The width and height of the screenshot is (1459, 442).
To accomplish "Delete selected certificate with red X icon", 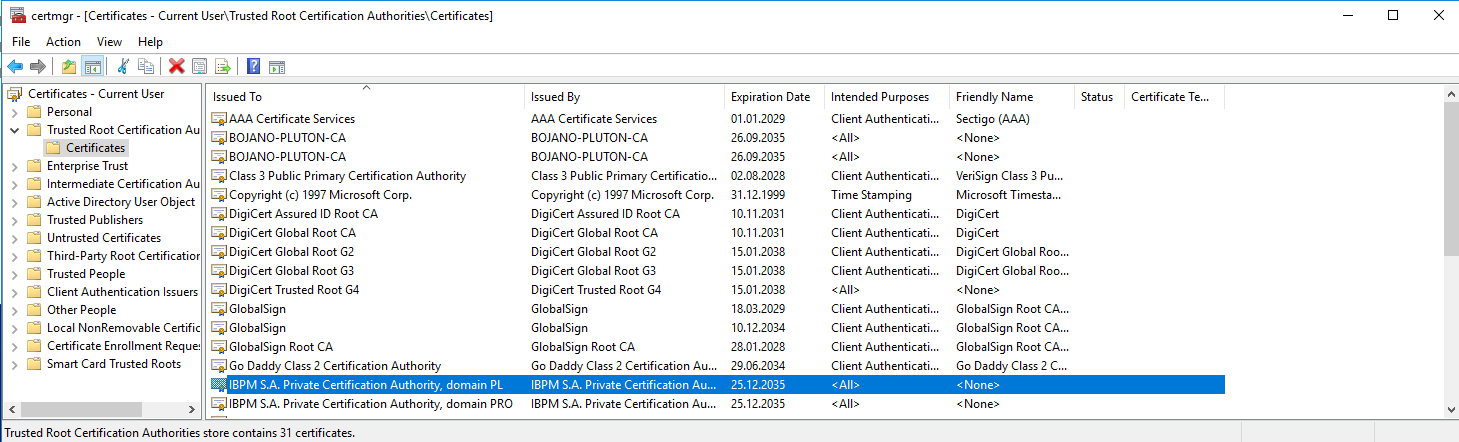I will [x=177, y=66].
